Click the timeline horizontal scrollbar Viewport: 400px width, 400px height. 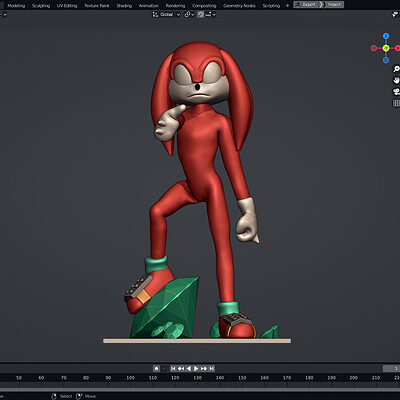click(200, 389)
